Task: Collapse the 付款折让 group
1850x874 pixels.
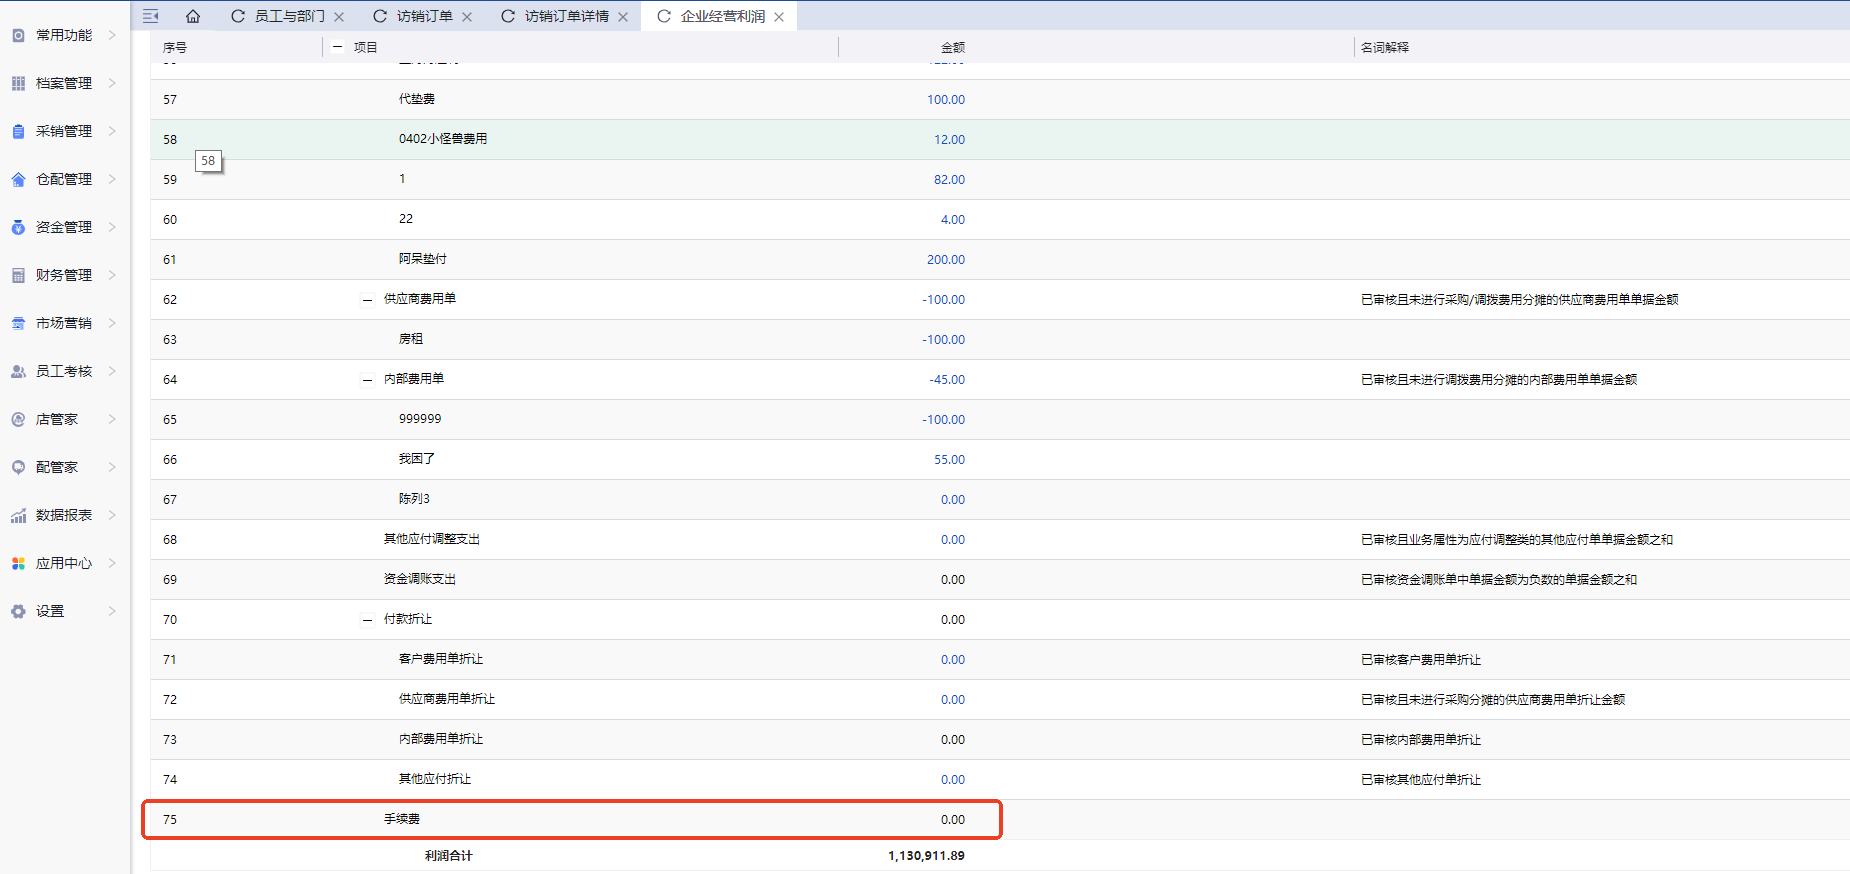Action: (367, 620)
